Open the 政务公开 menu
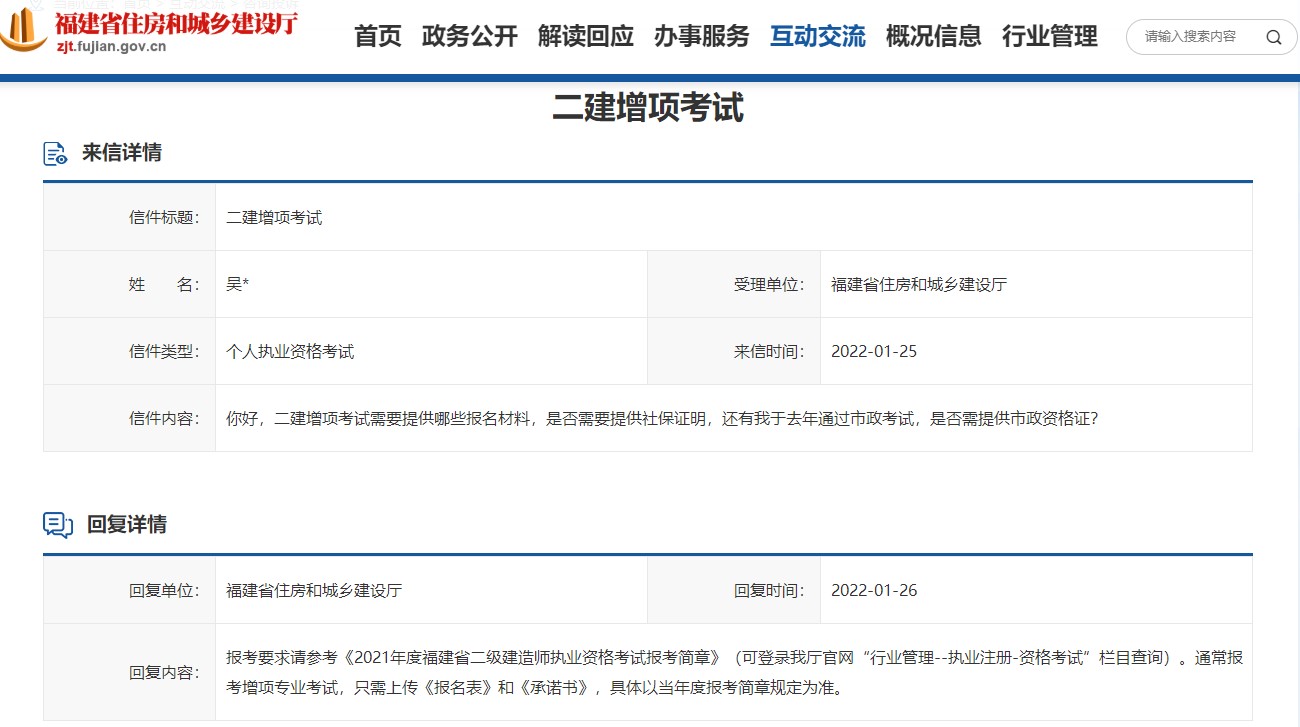Viewport: 1300px width, 727px height. pos(470,36)
